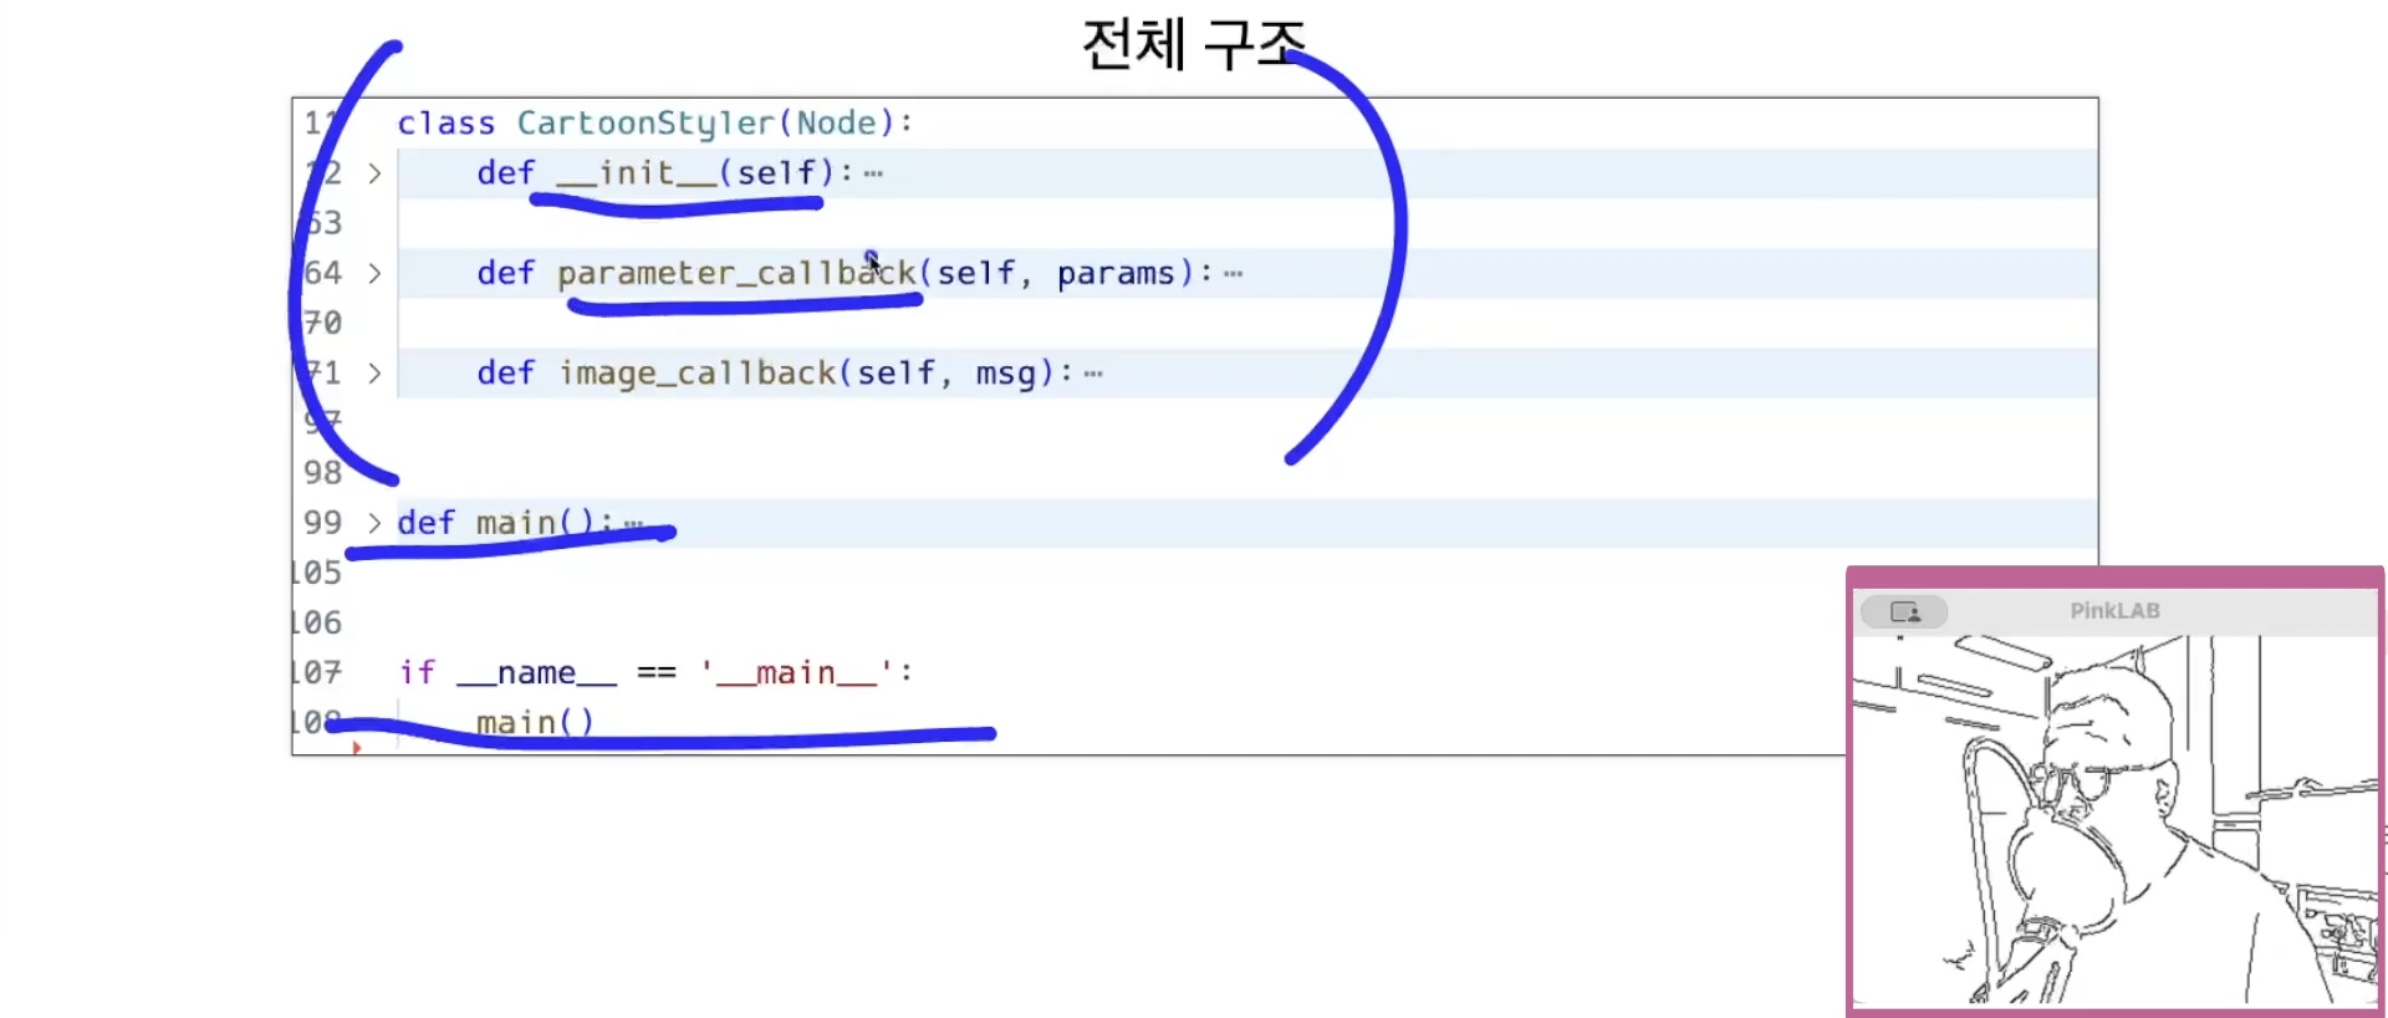Screen dimensions: 2388x1018
Task: Click the camera icon in PinkLAB window
Action: point(1904,611)
